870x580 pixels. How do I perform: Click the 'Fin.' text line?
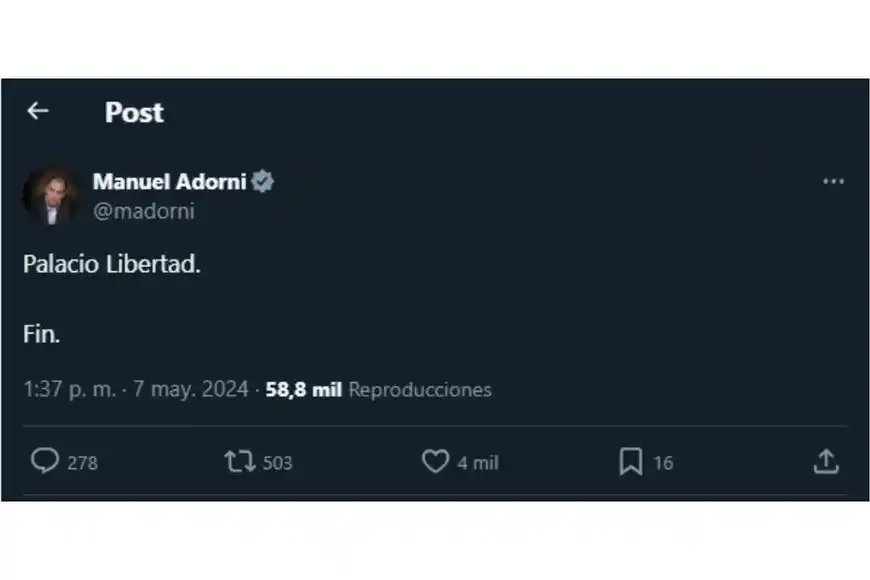tap(42, 335)
